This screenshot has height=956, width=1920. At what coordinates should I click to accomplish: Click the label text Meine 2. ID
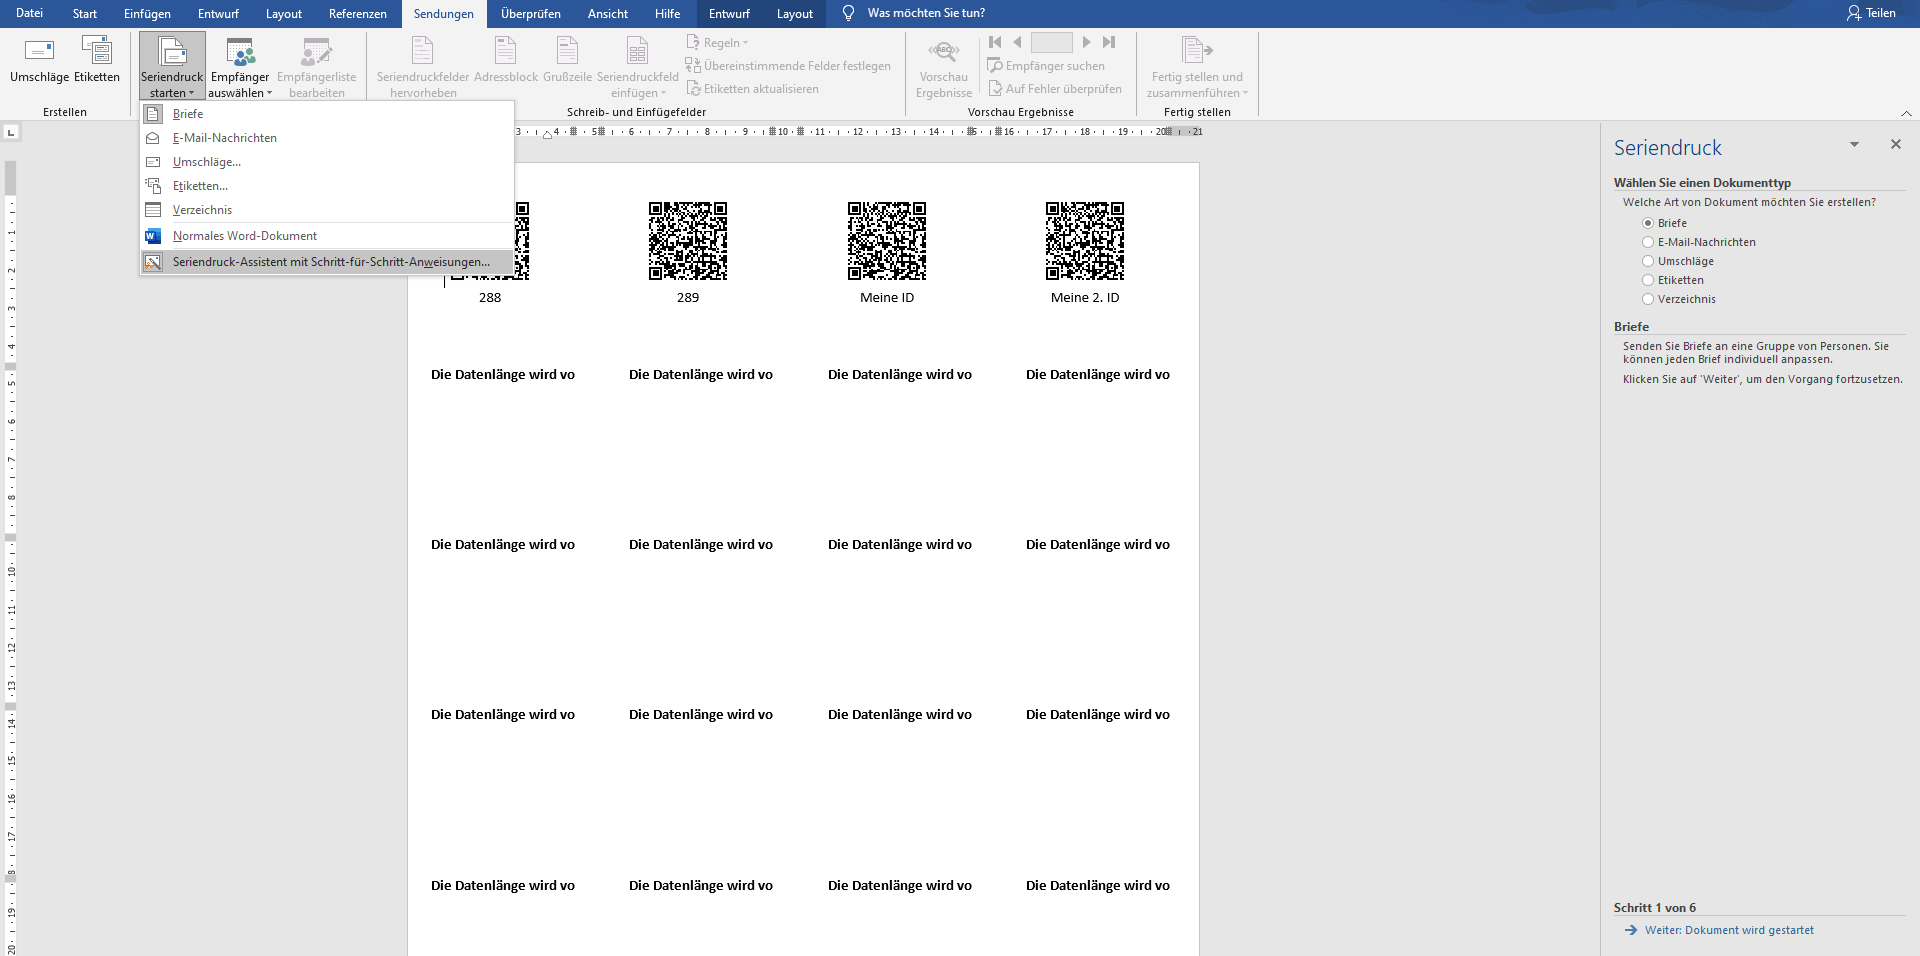1085,298
